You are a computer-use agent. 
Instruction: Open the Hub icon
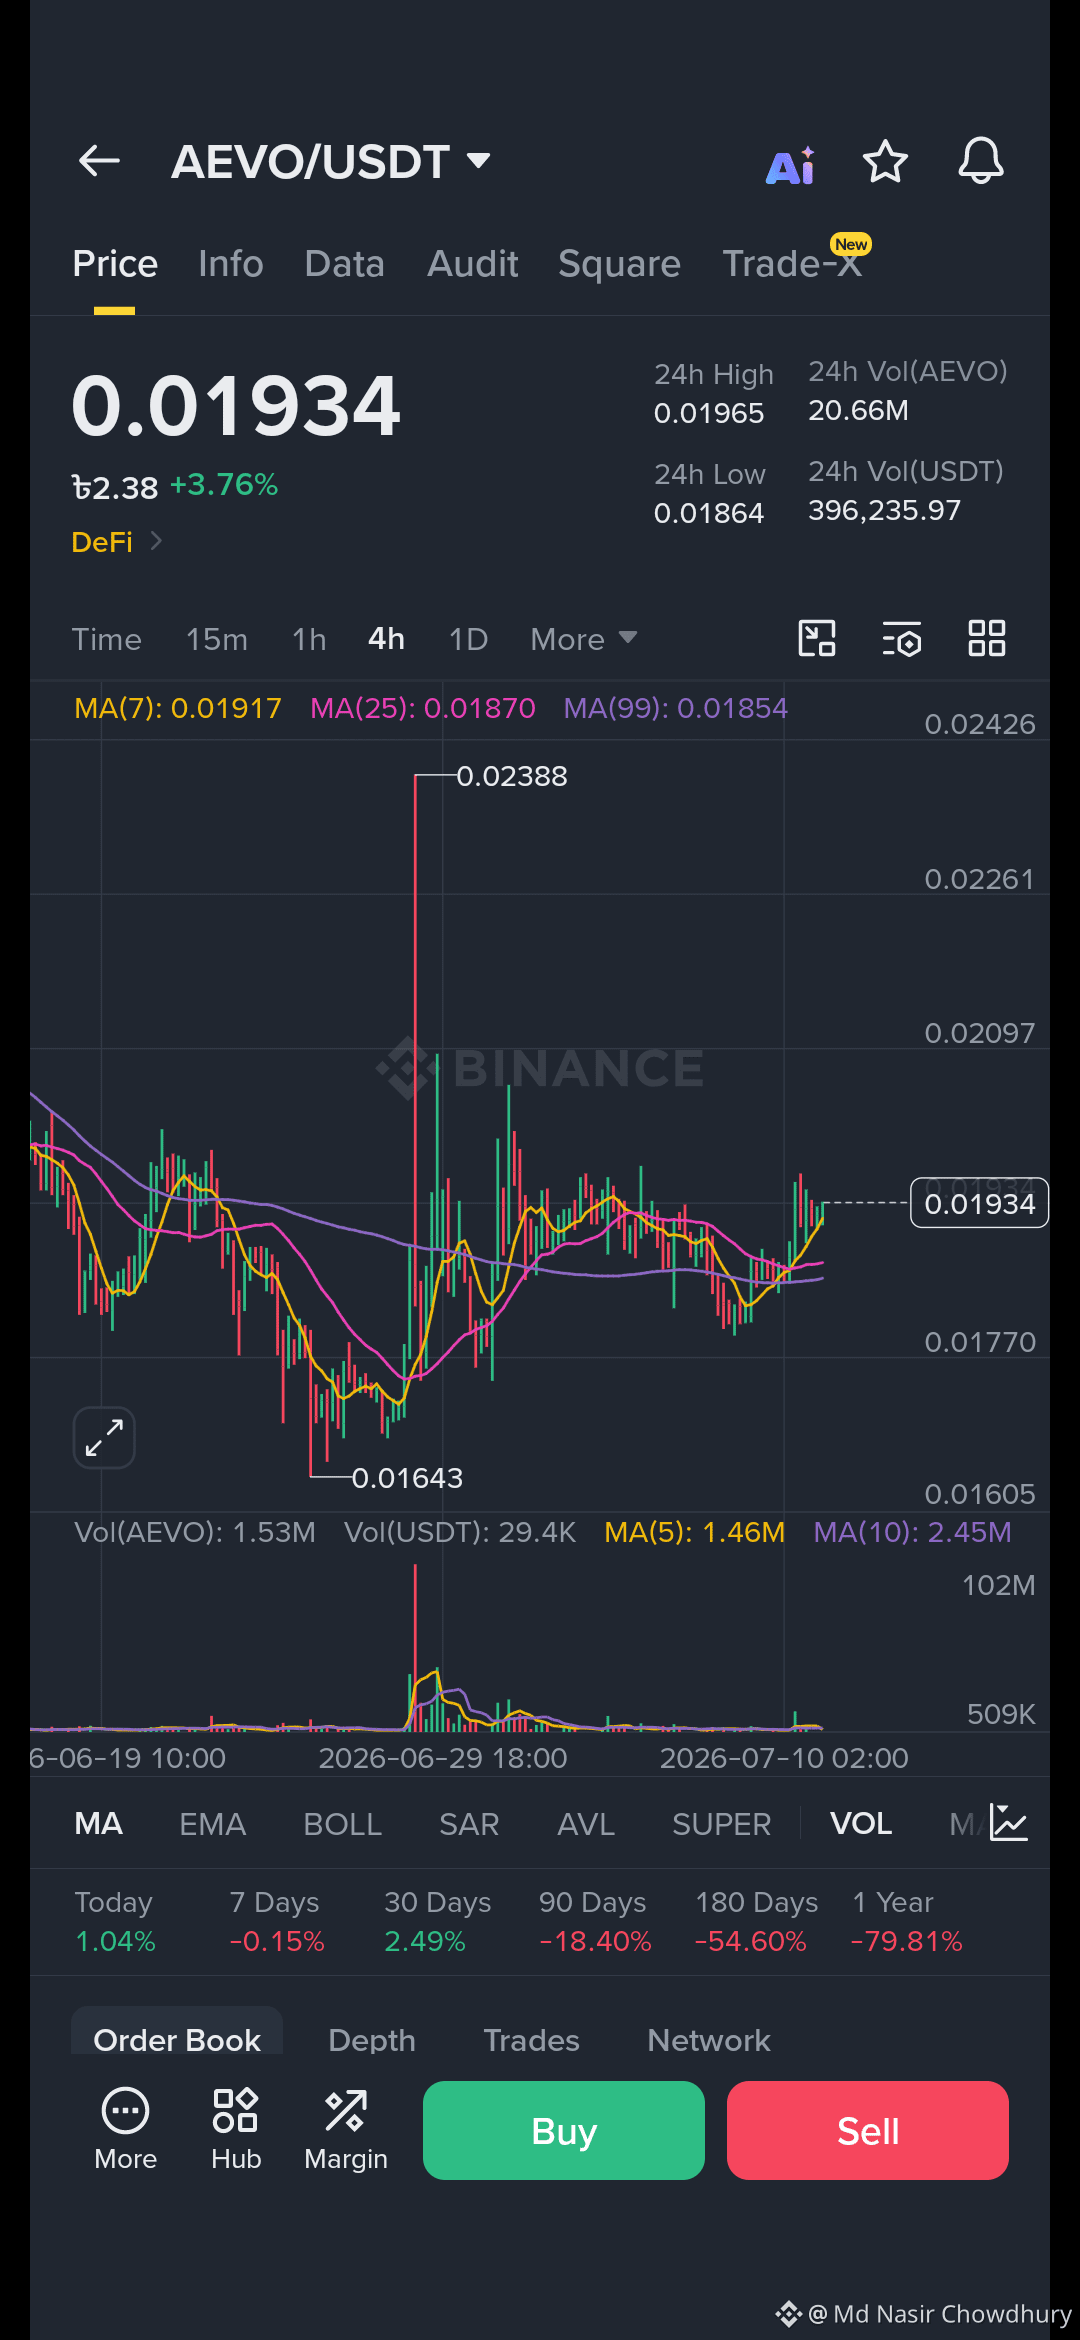click(x=236, y=2129)
